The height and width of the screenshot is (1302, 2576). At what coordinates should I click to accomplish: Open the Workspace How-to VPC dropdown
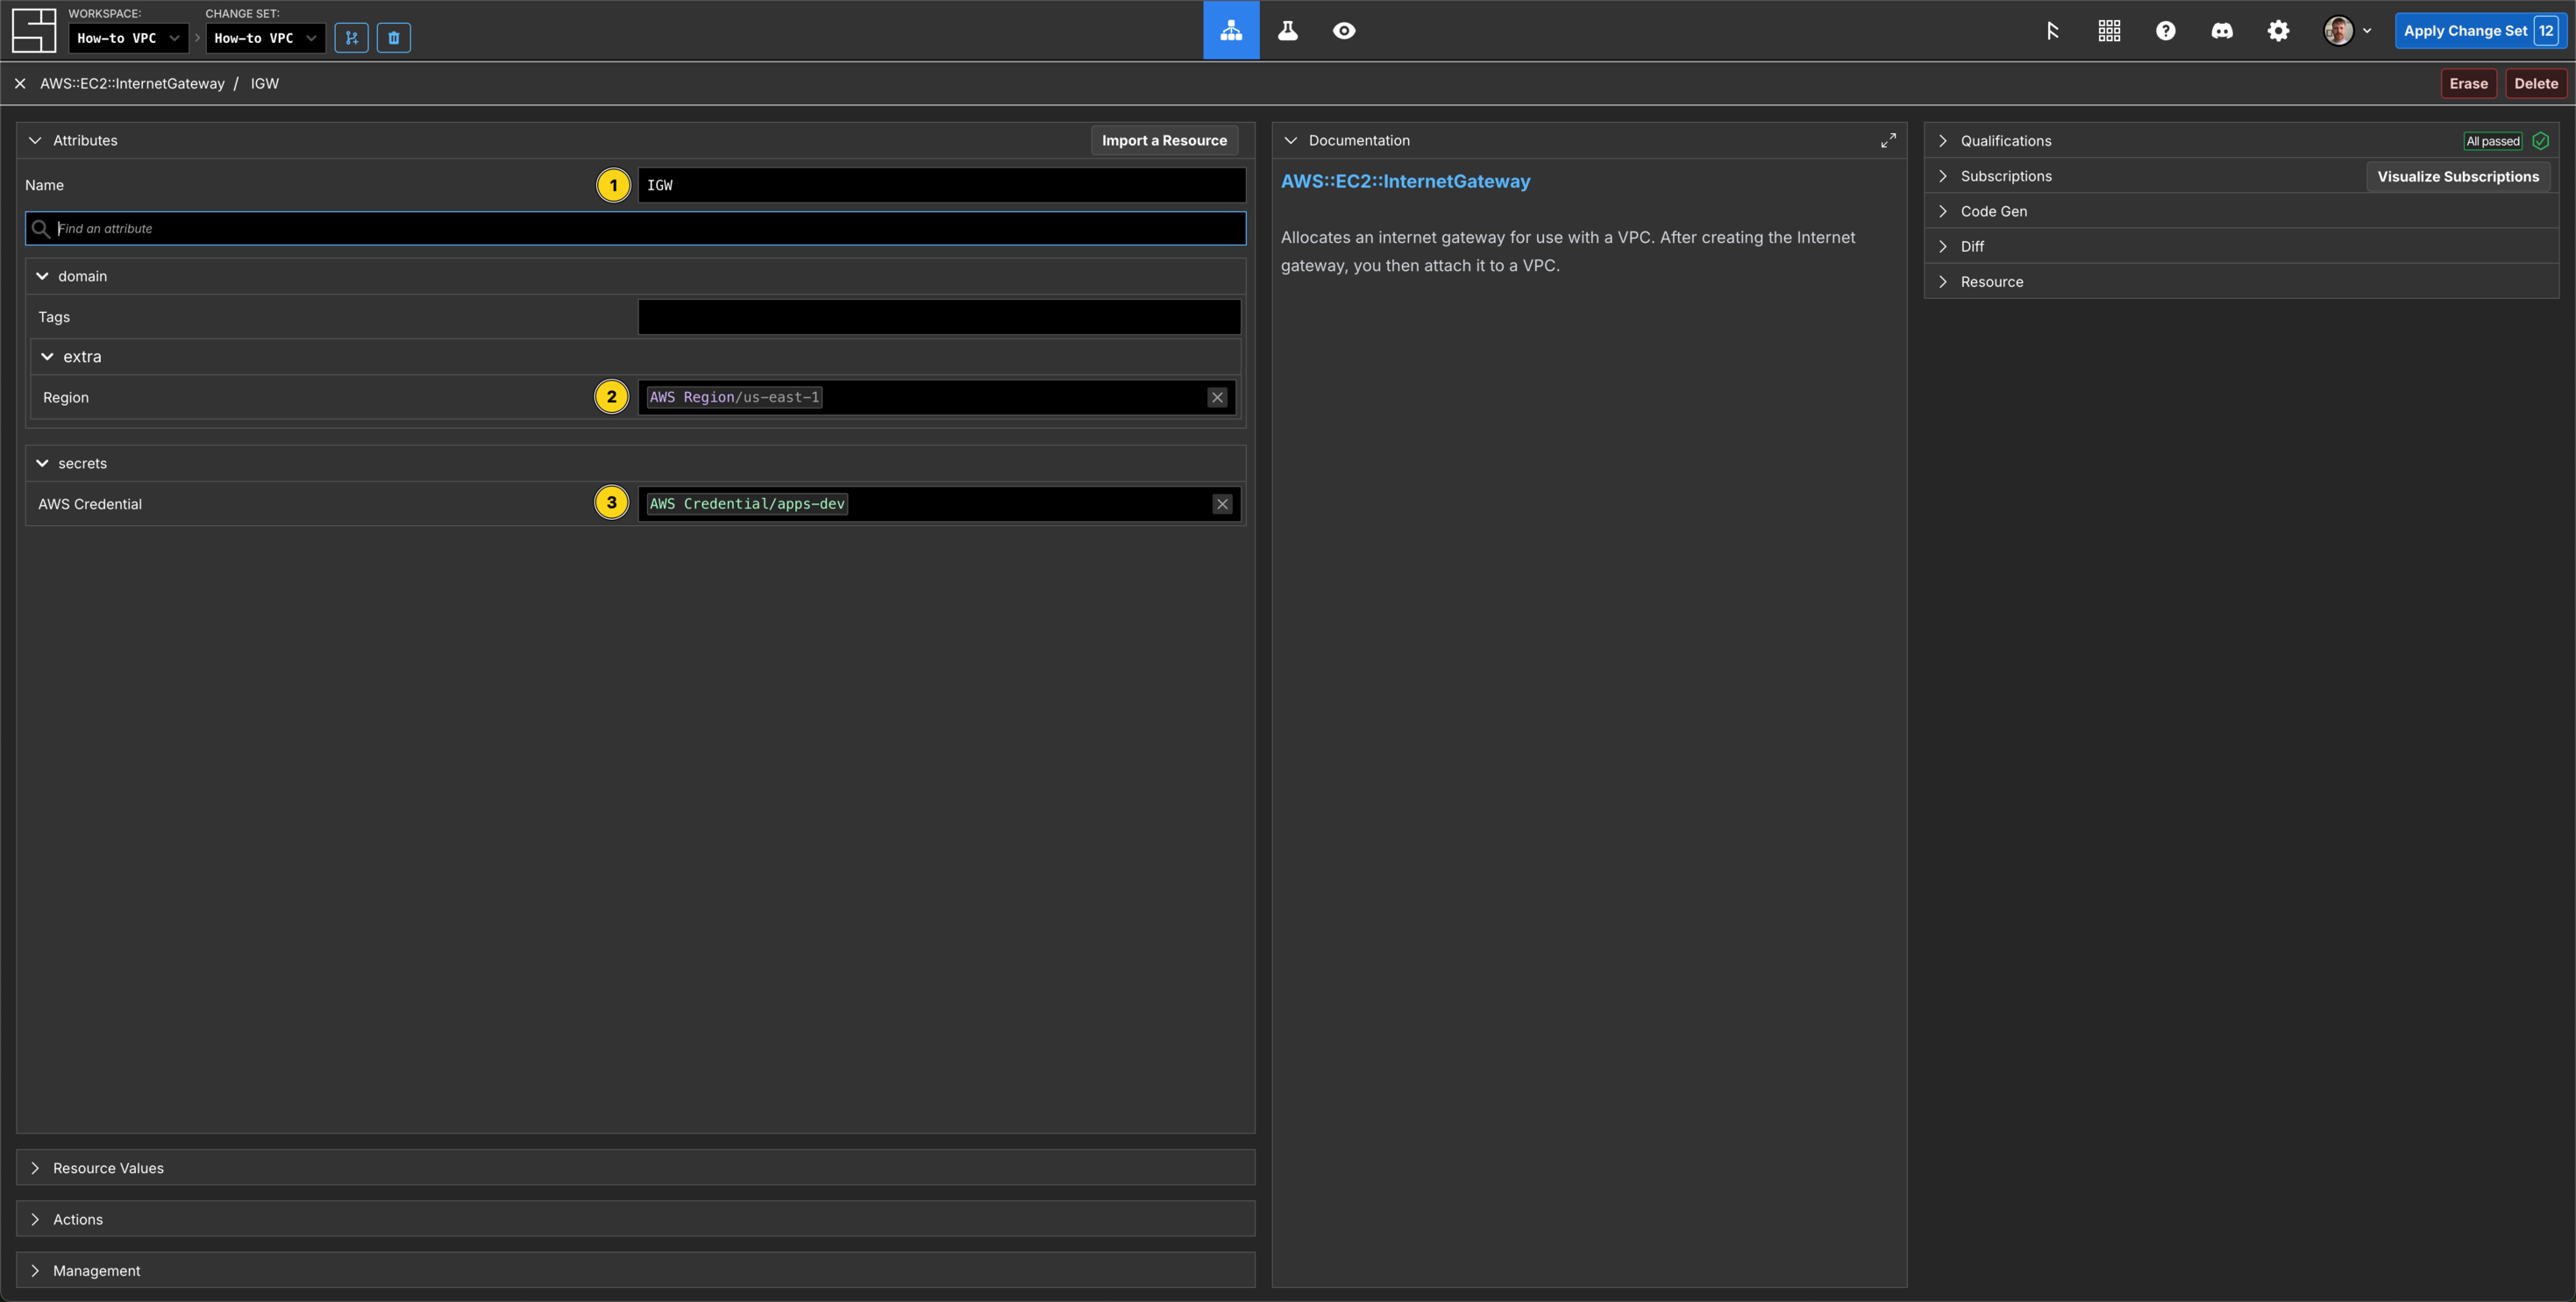click(x=128, y=38)
